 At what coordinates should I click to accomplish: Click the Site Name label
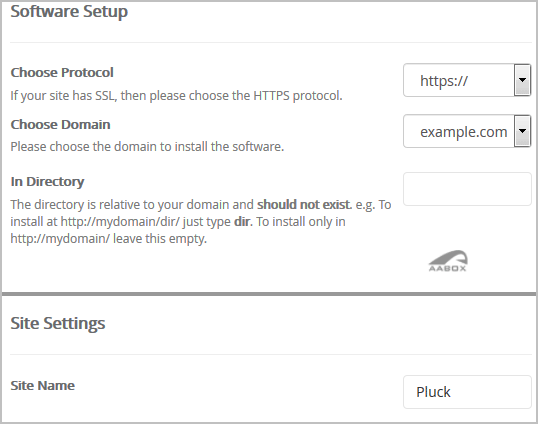coord(43,385)
